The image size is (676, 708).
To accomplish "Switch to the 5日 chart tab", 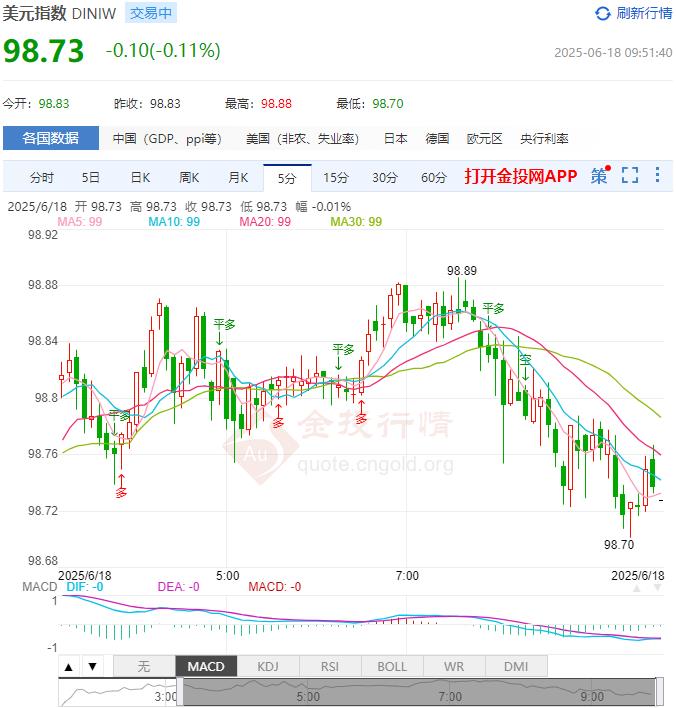I will (x=91, y=177).
